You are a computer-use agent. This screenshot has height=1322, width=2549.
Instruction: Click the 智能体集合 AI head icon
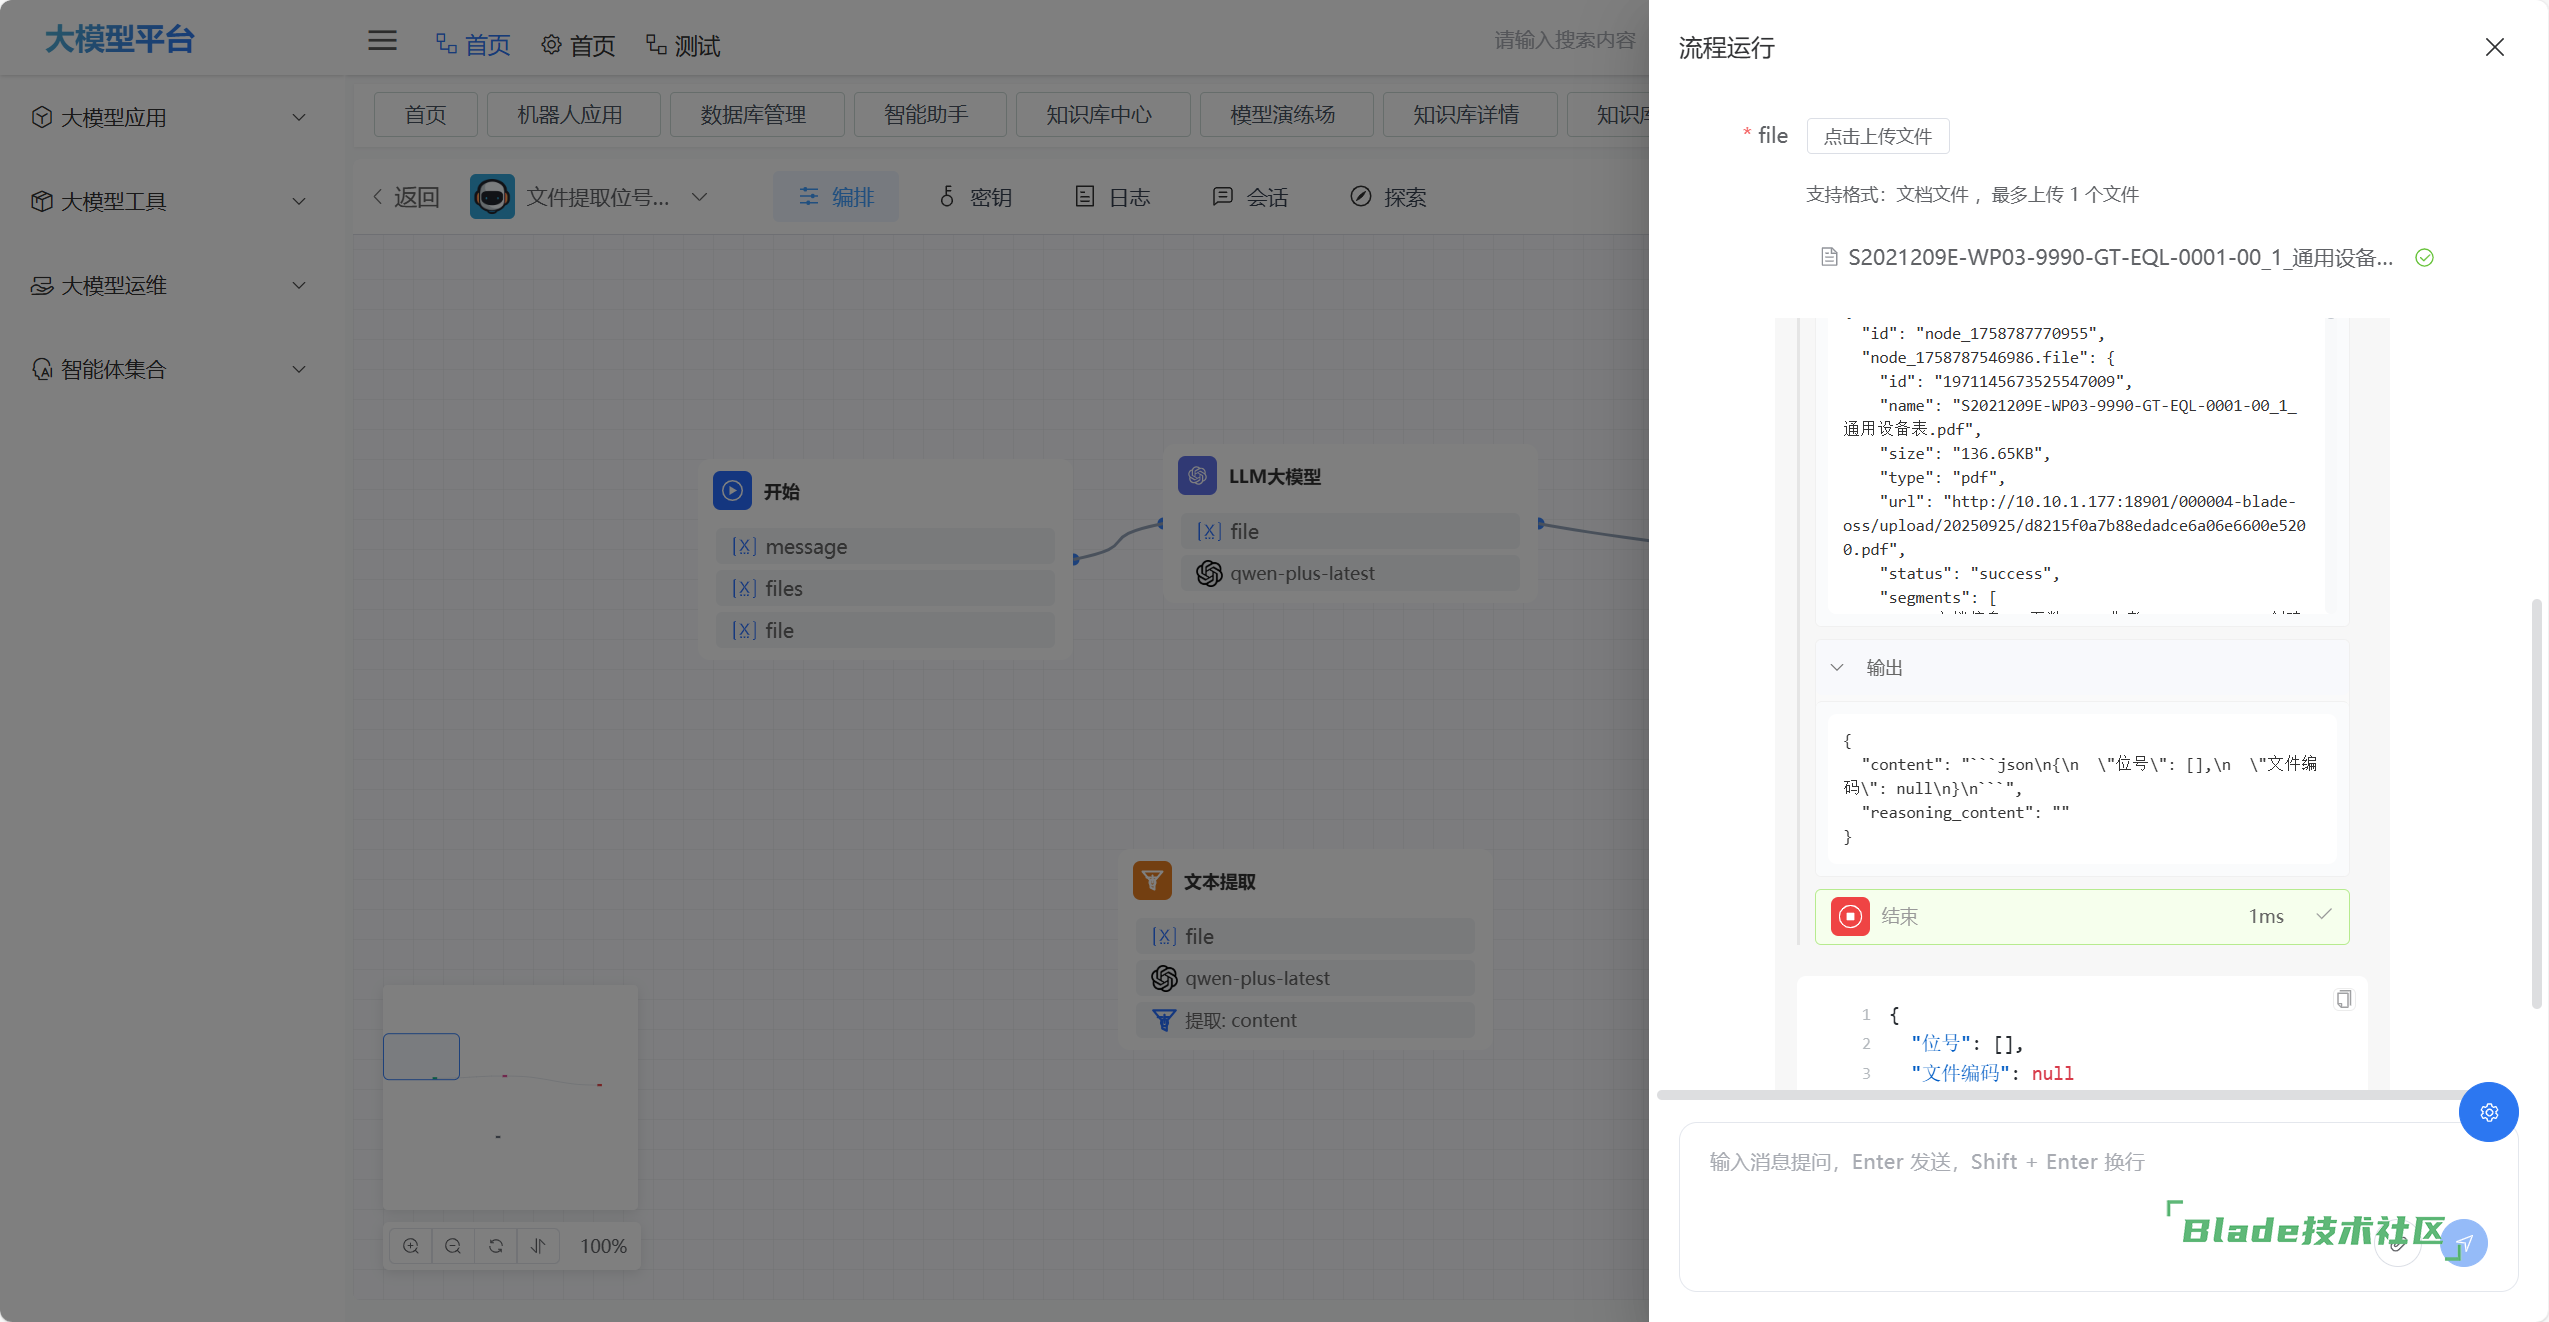click(x=41, y=369)
